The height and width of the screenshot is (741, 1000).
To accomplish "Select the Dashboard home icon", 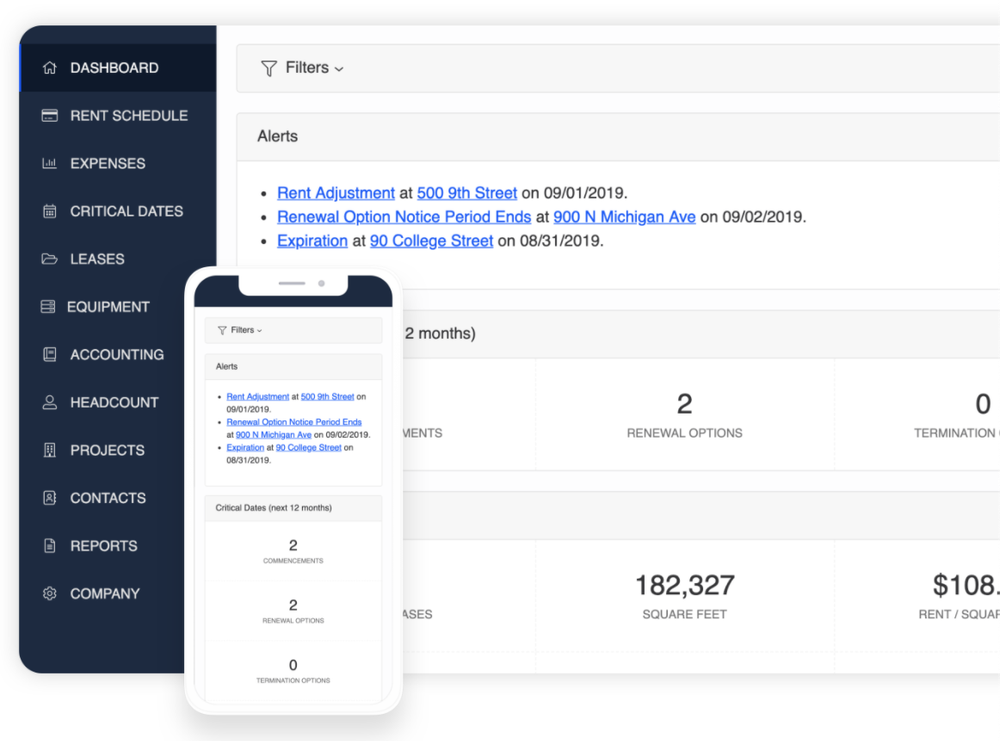I will pos(49,67).
